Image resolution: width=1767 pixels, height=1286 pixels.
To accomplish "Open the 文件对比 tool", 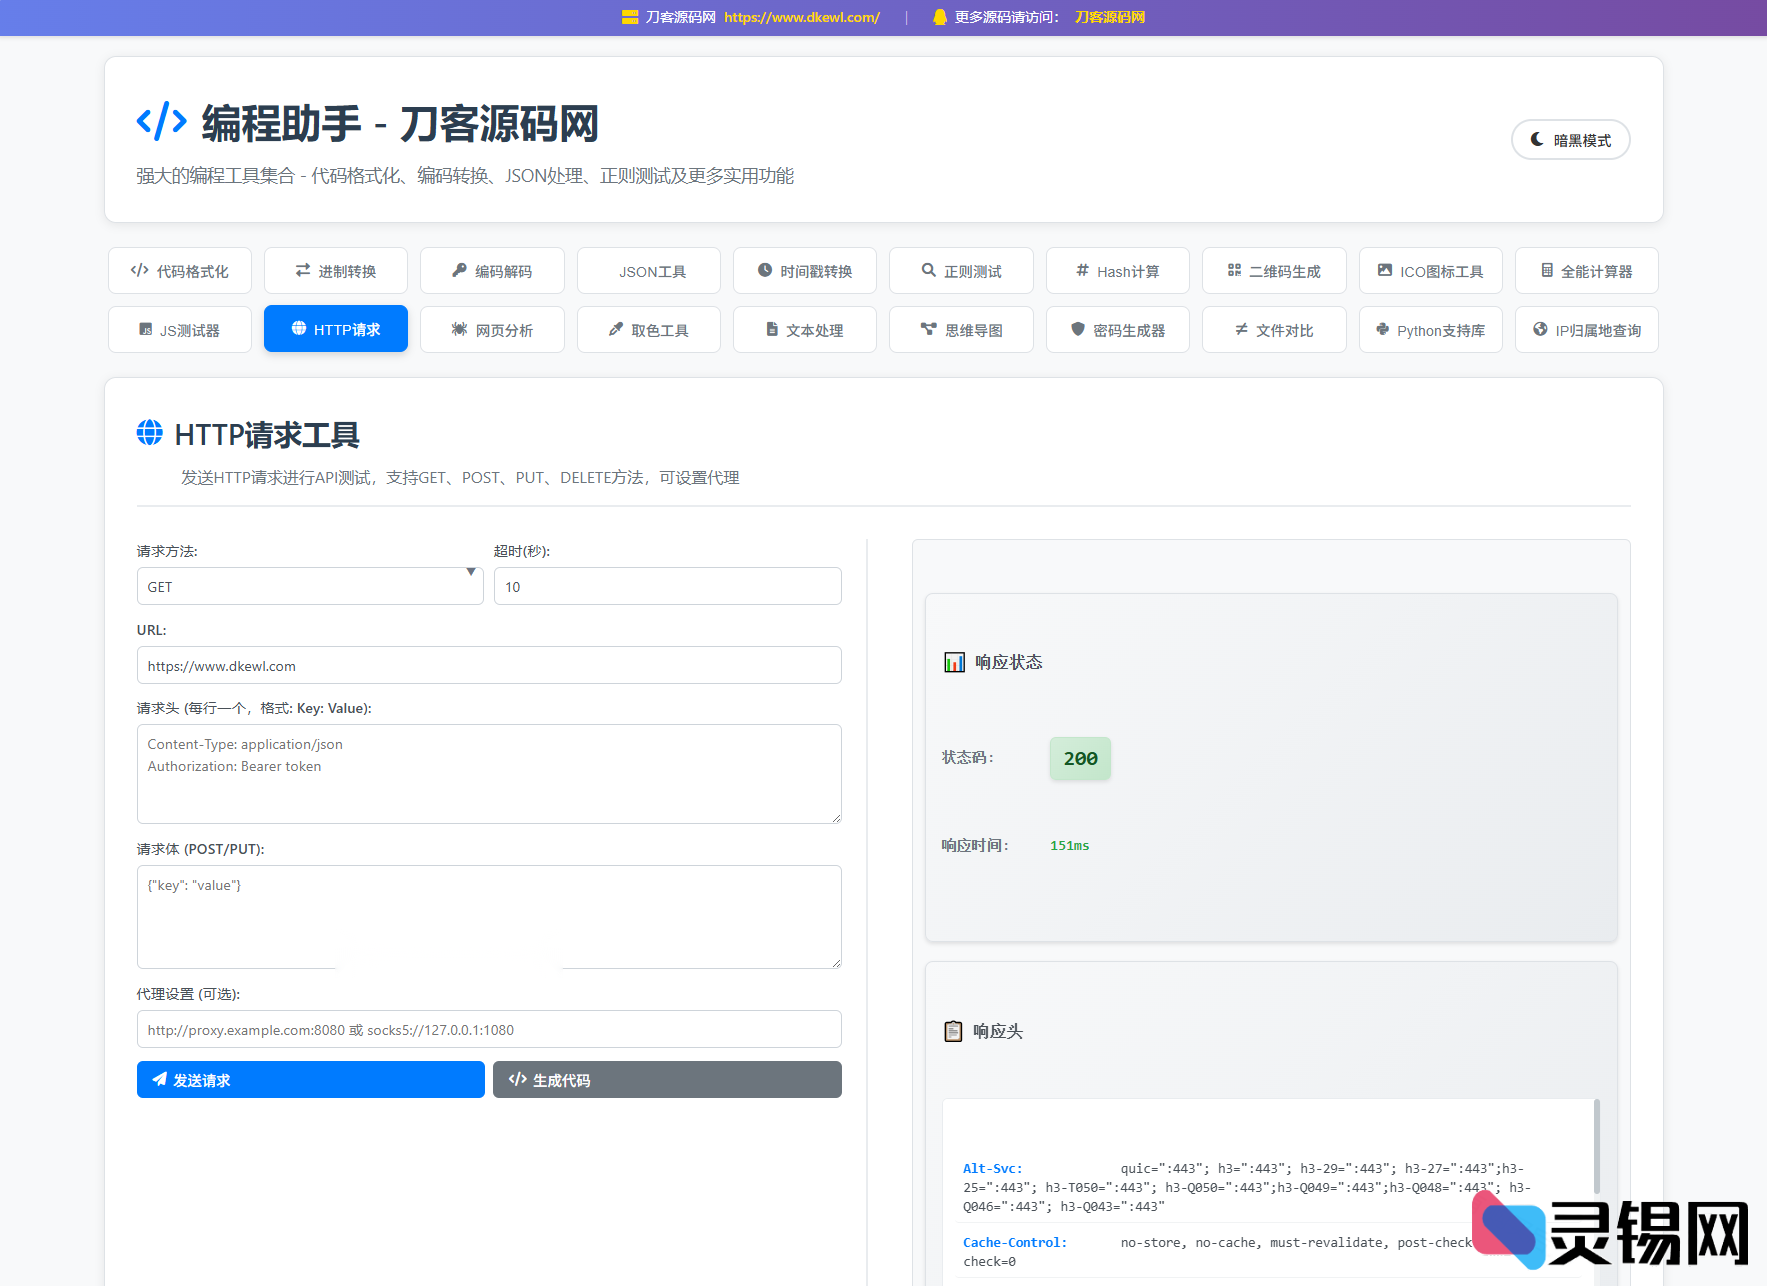I will [1274, 329].
